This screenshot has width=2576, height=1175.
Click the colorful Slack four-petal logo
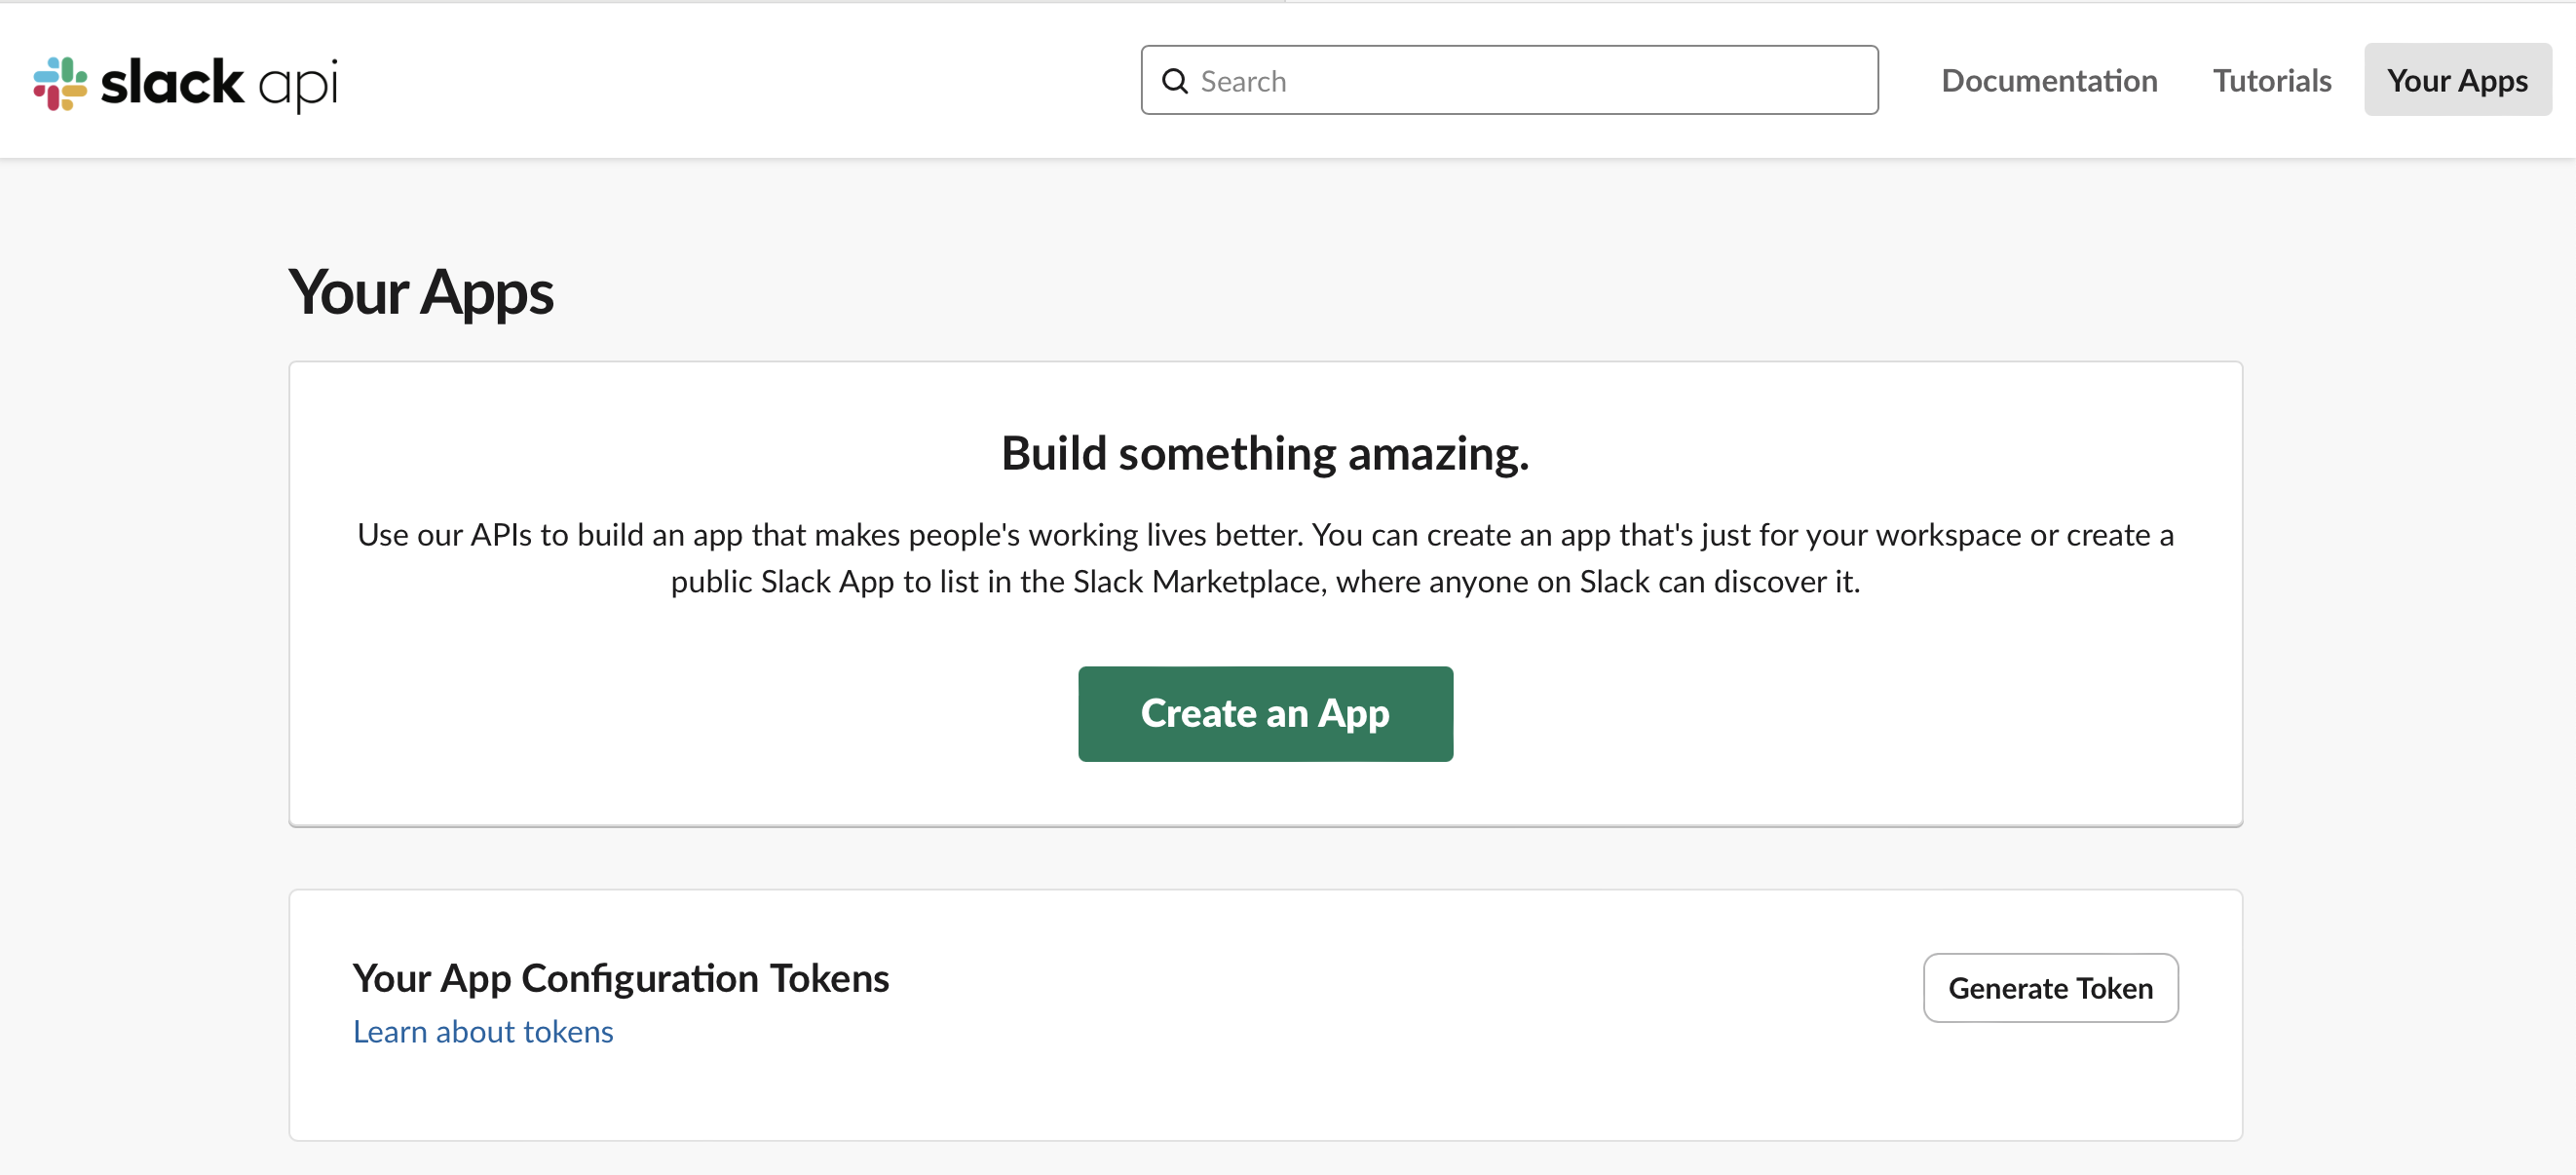62,83
